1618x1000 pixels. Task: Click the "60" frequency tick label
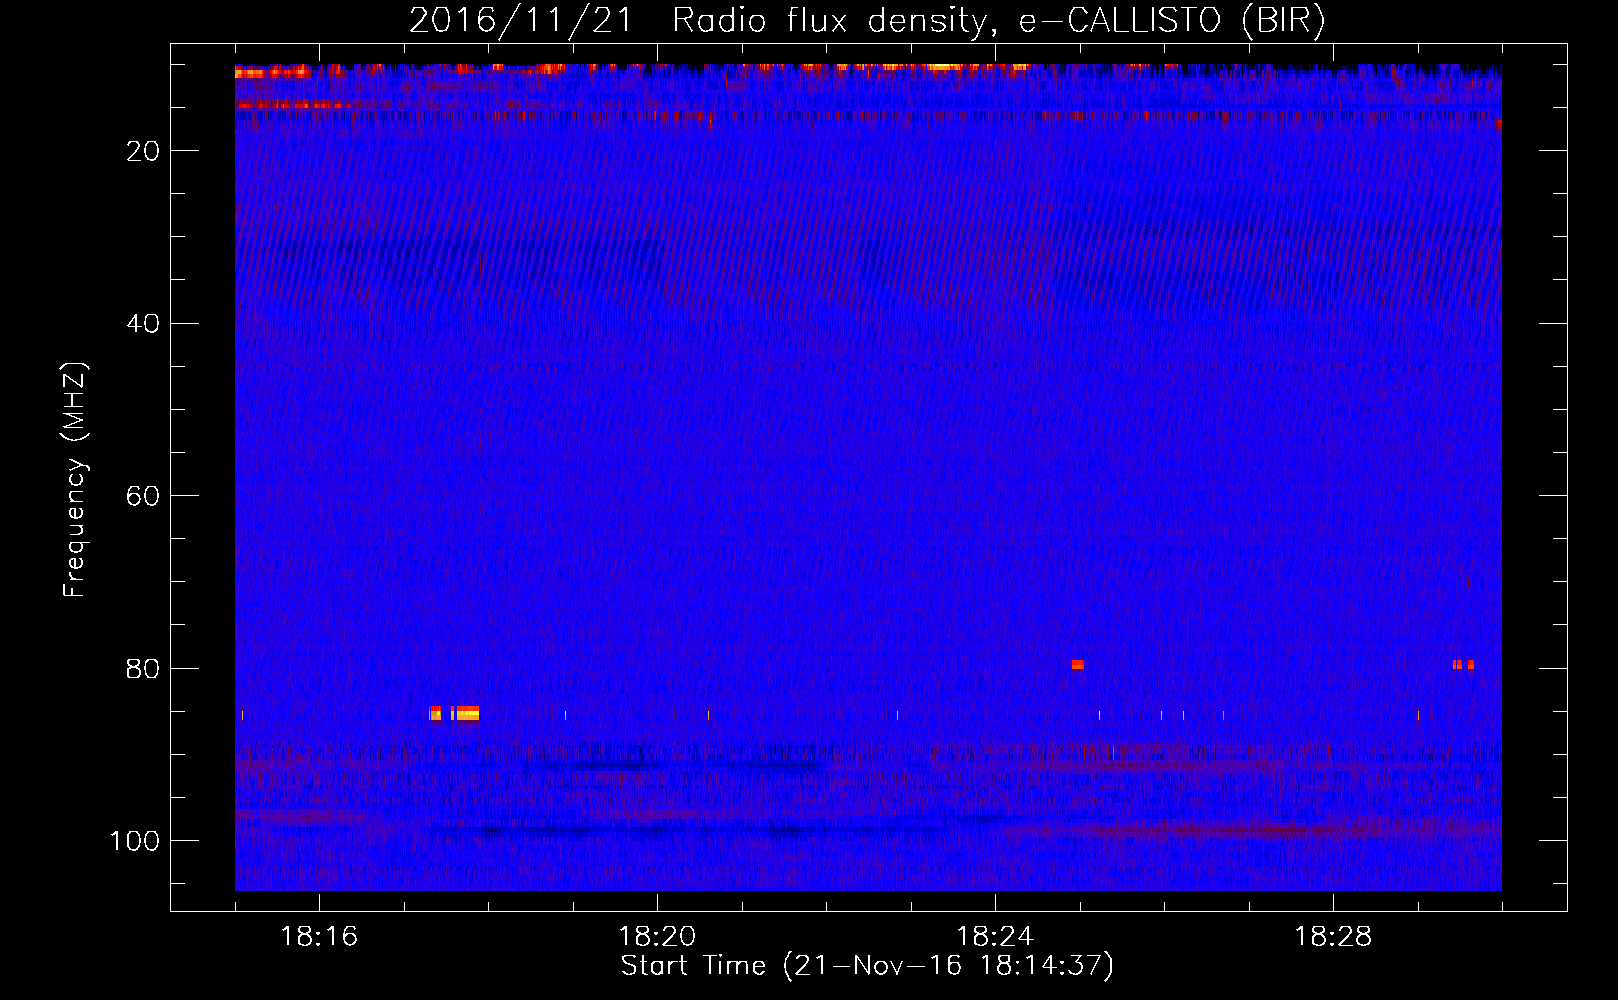(x=144, y=496)
